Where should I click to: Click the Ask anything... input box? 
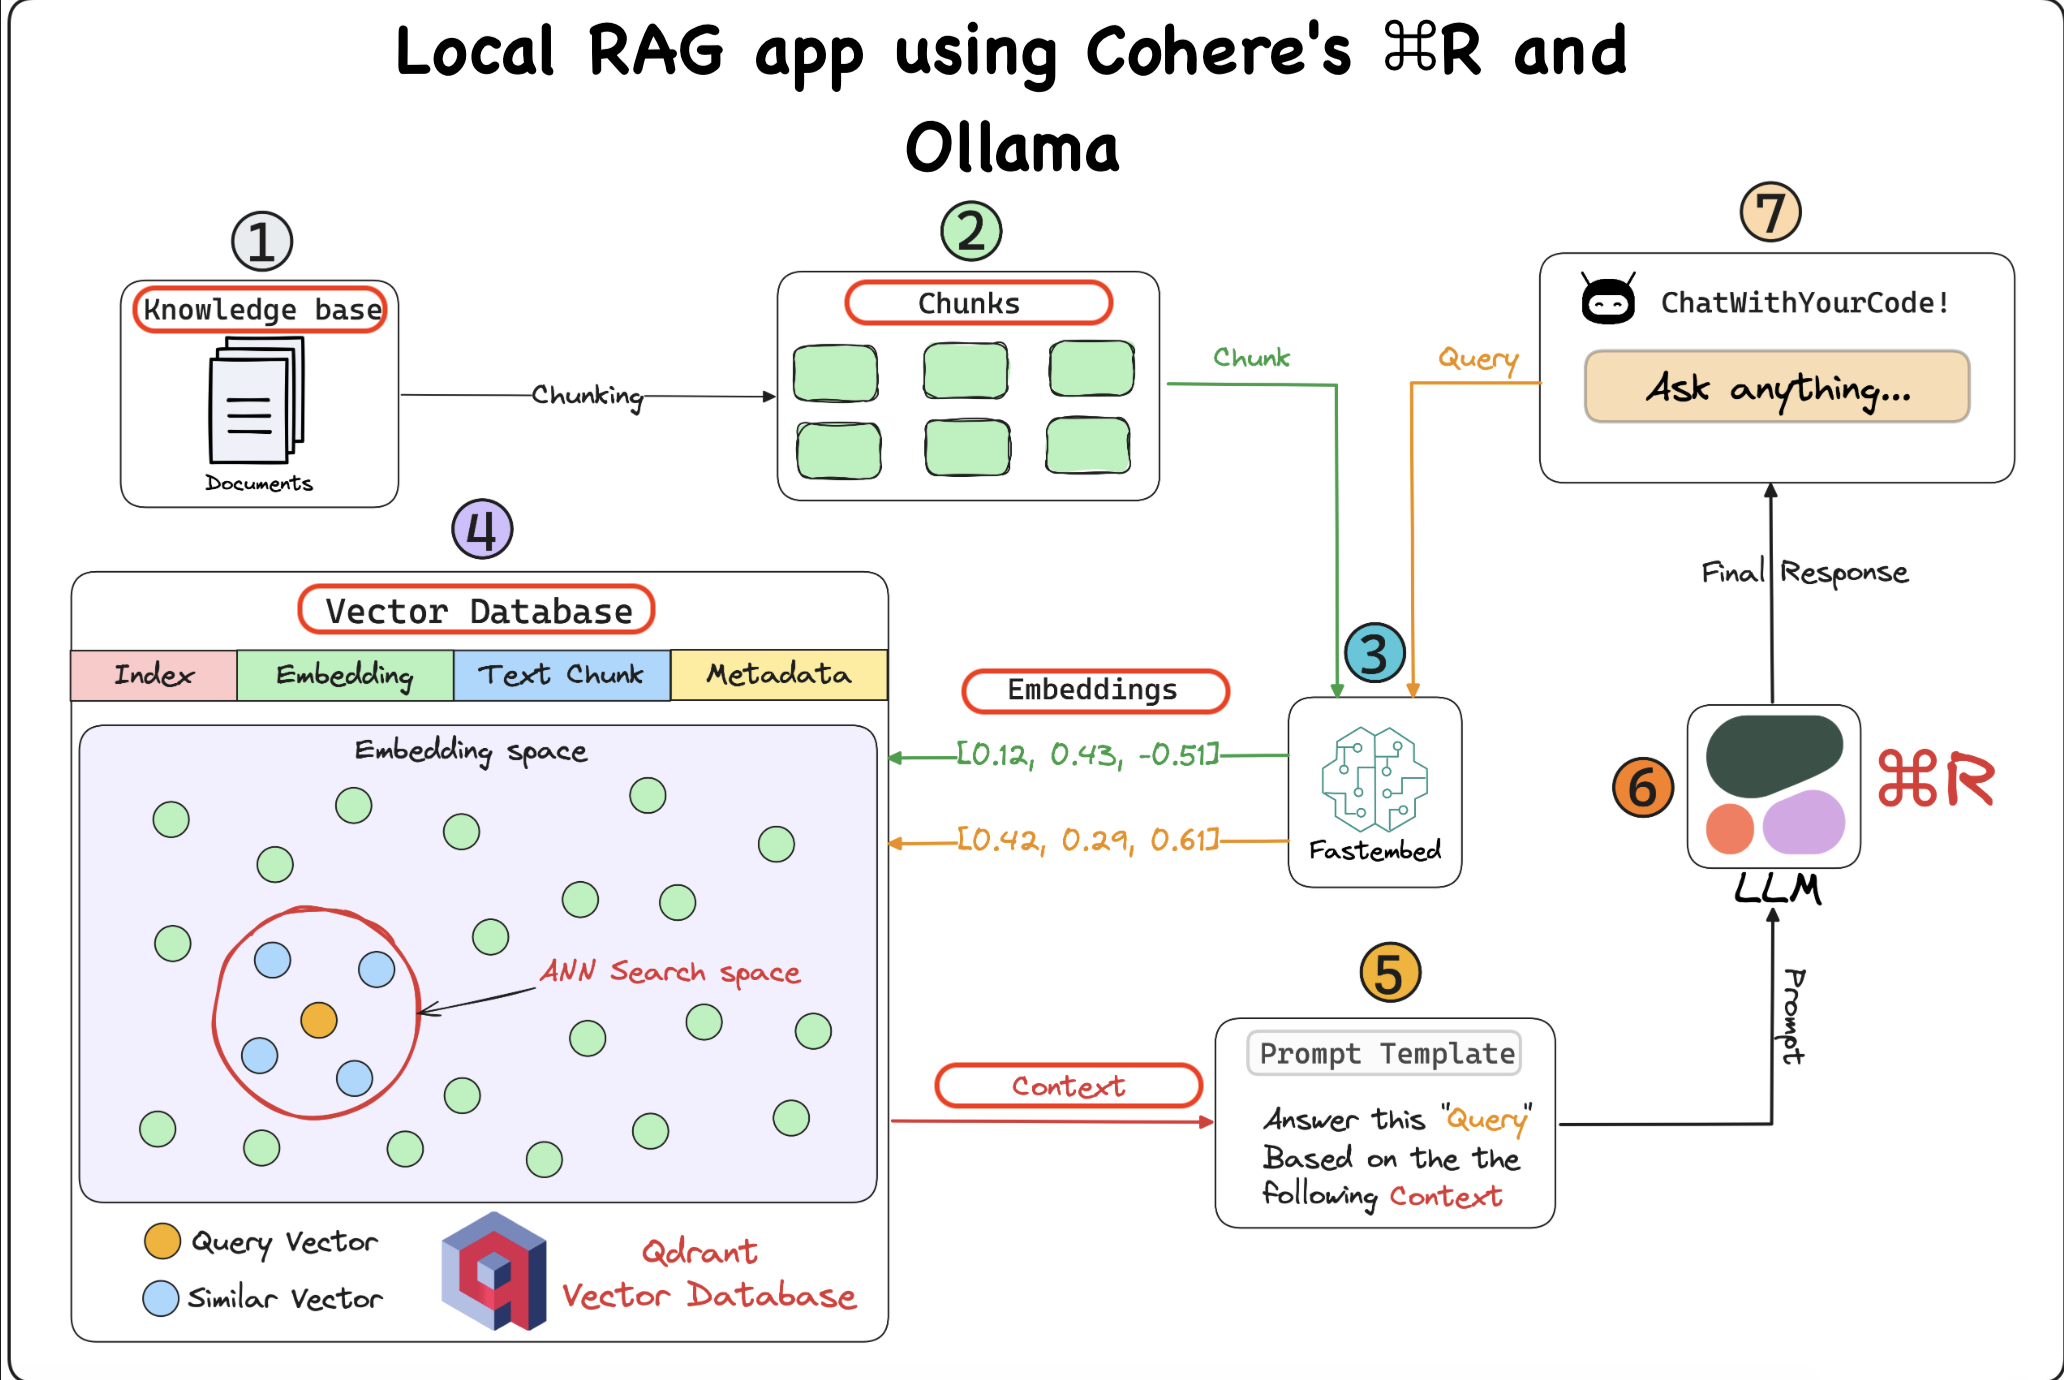[1777, 387]
